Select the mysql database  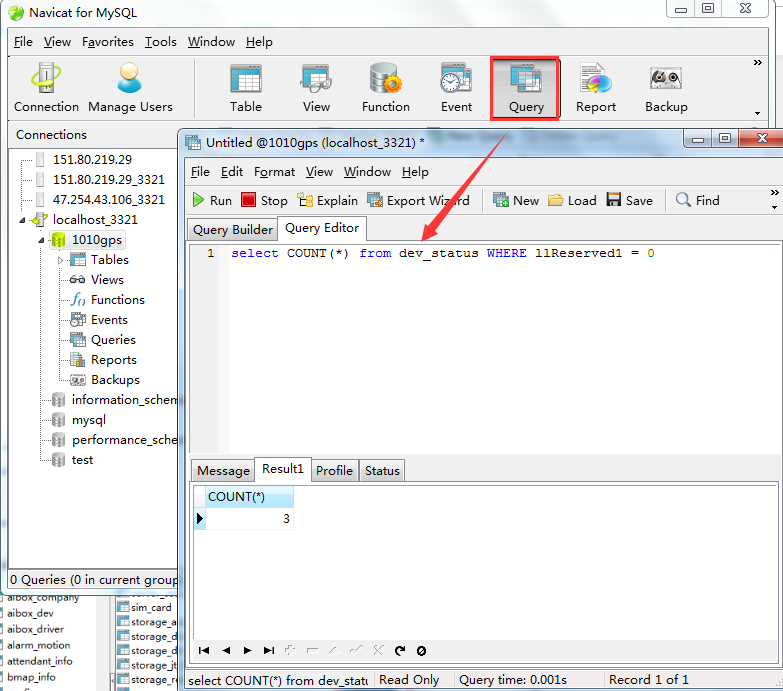(89, 420)
